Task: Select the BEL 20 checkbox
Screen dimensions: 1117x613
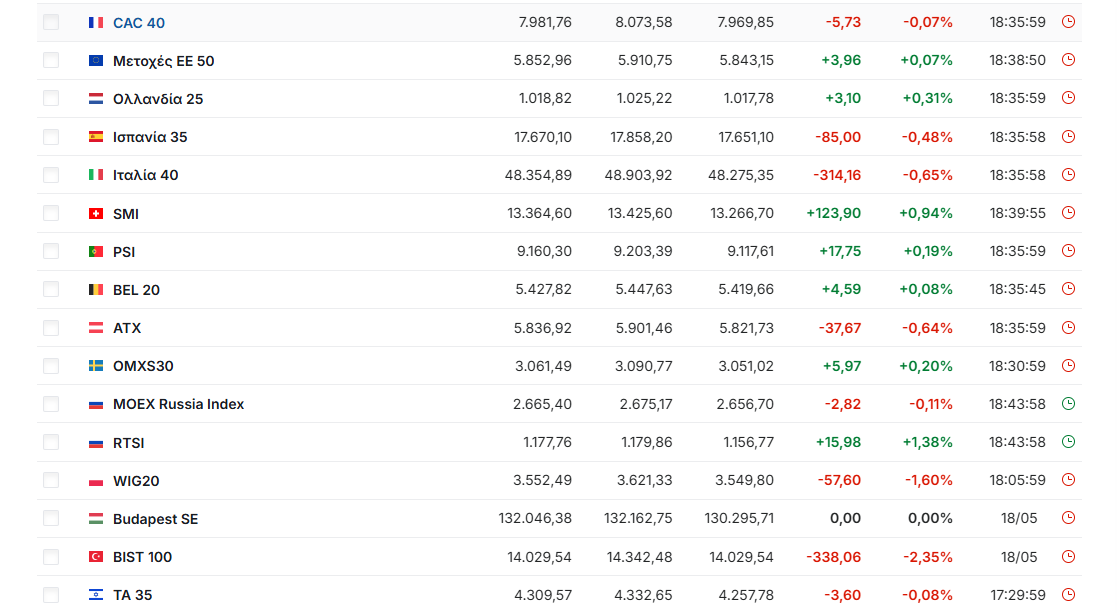Action: 51,289
